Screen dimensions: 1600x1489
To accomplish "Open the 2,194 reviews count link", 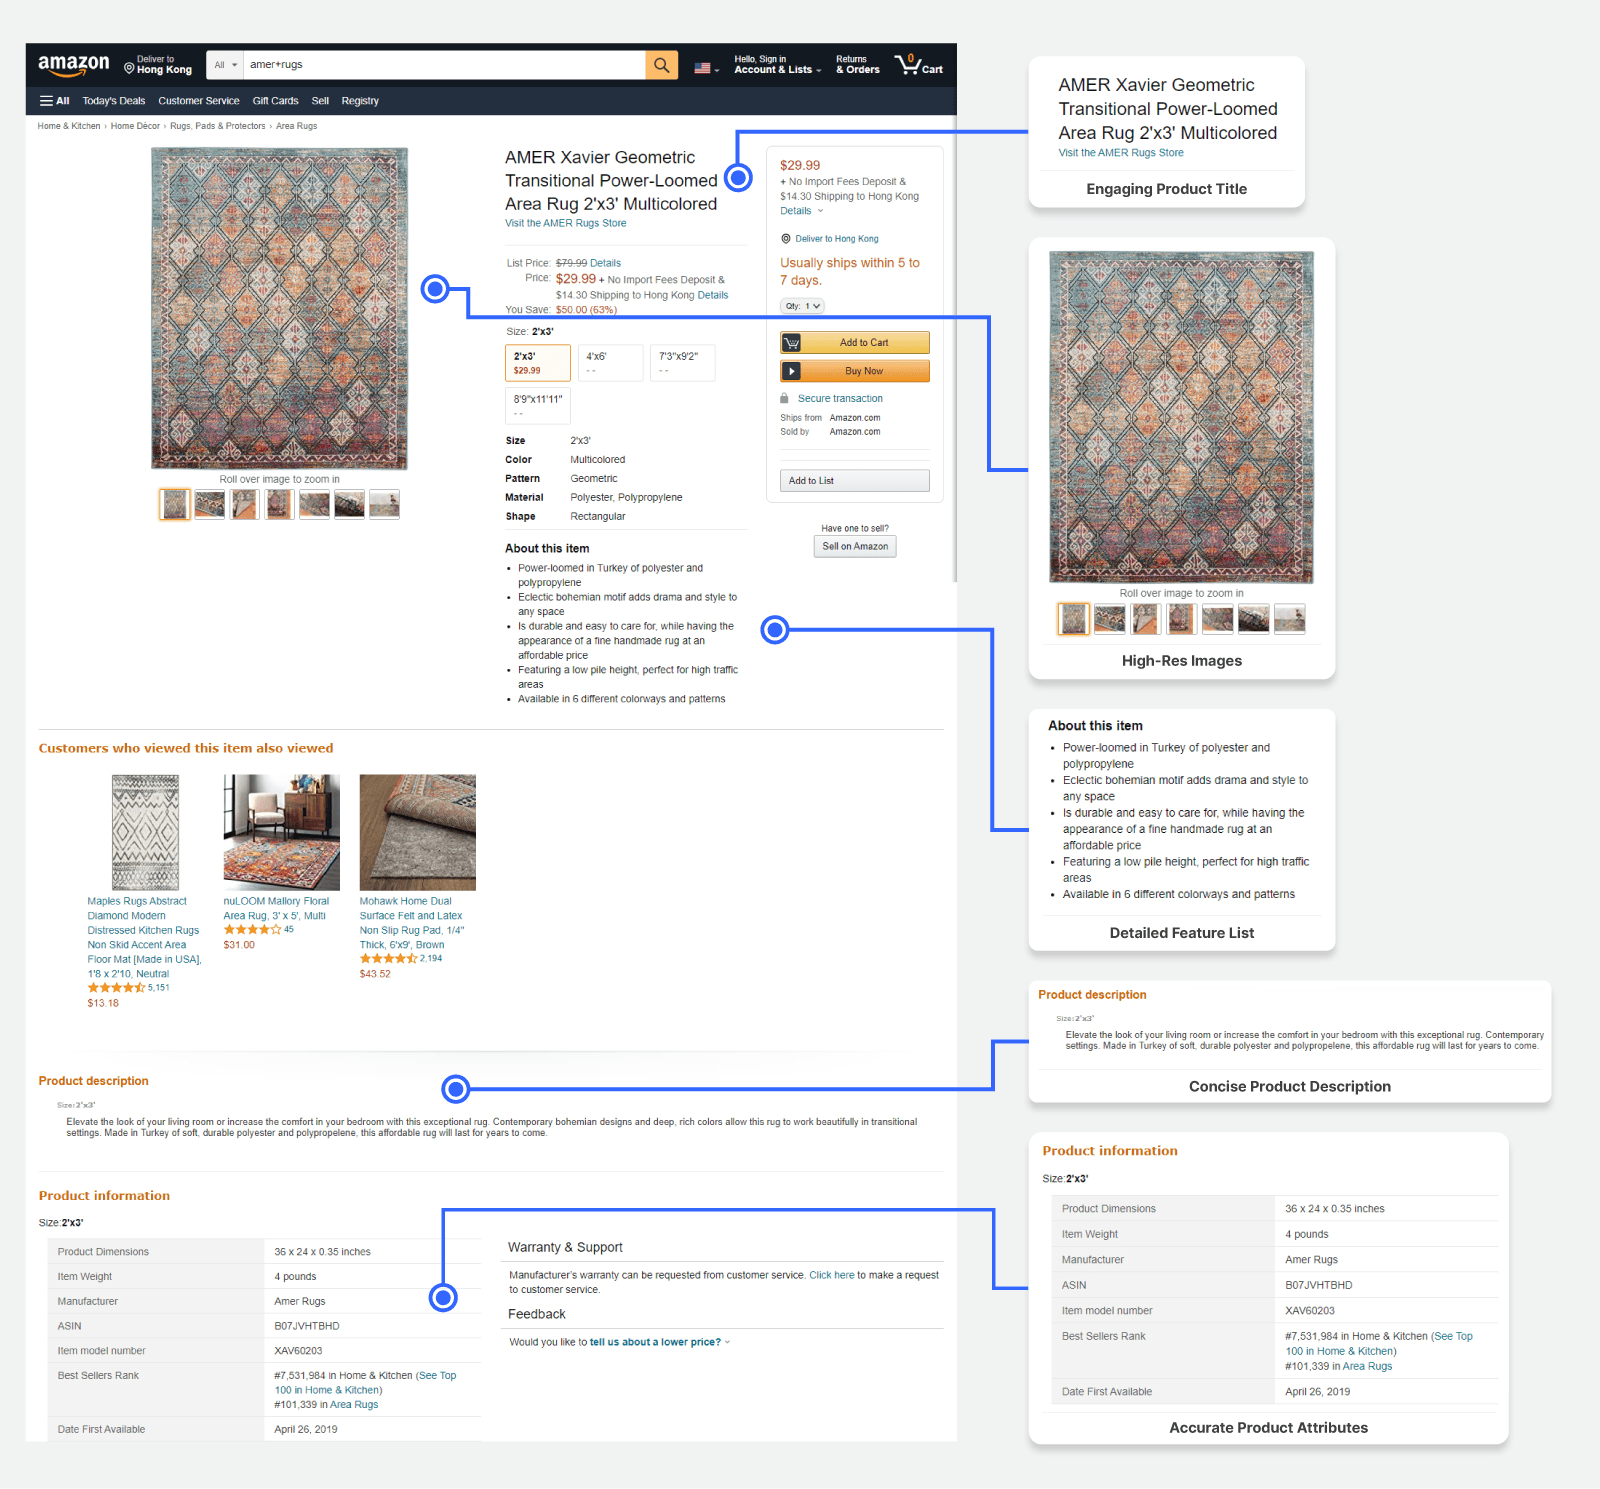I will coord(431,959).
